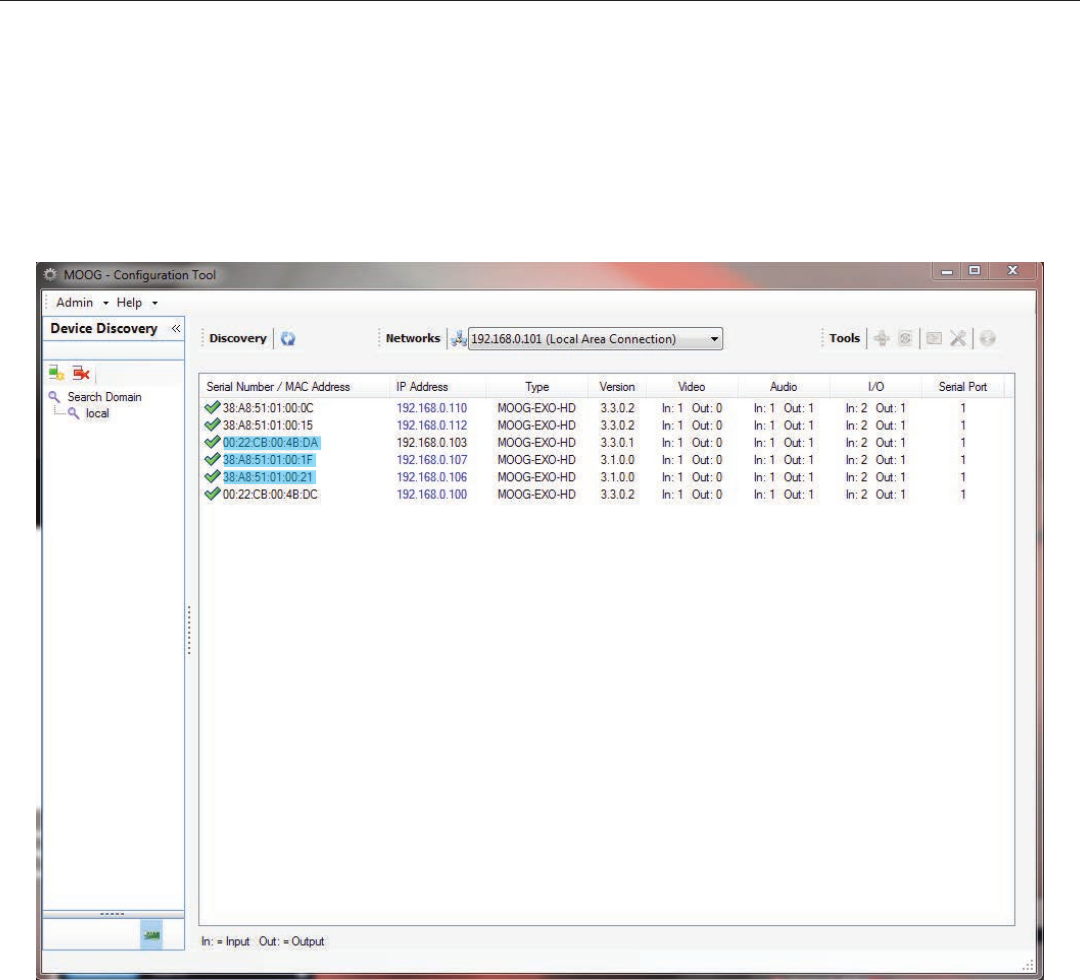This screenshot has height=980, width=1080.
Task: Open IP address link 192.168.0.100
Action: (x=431, y=494)
